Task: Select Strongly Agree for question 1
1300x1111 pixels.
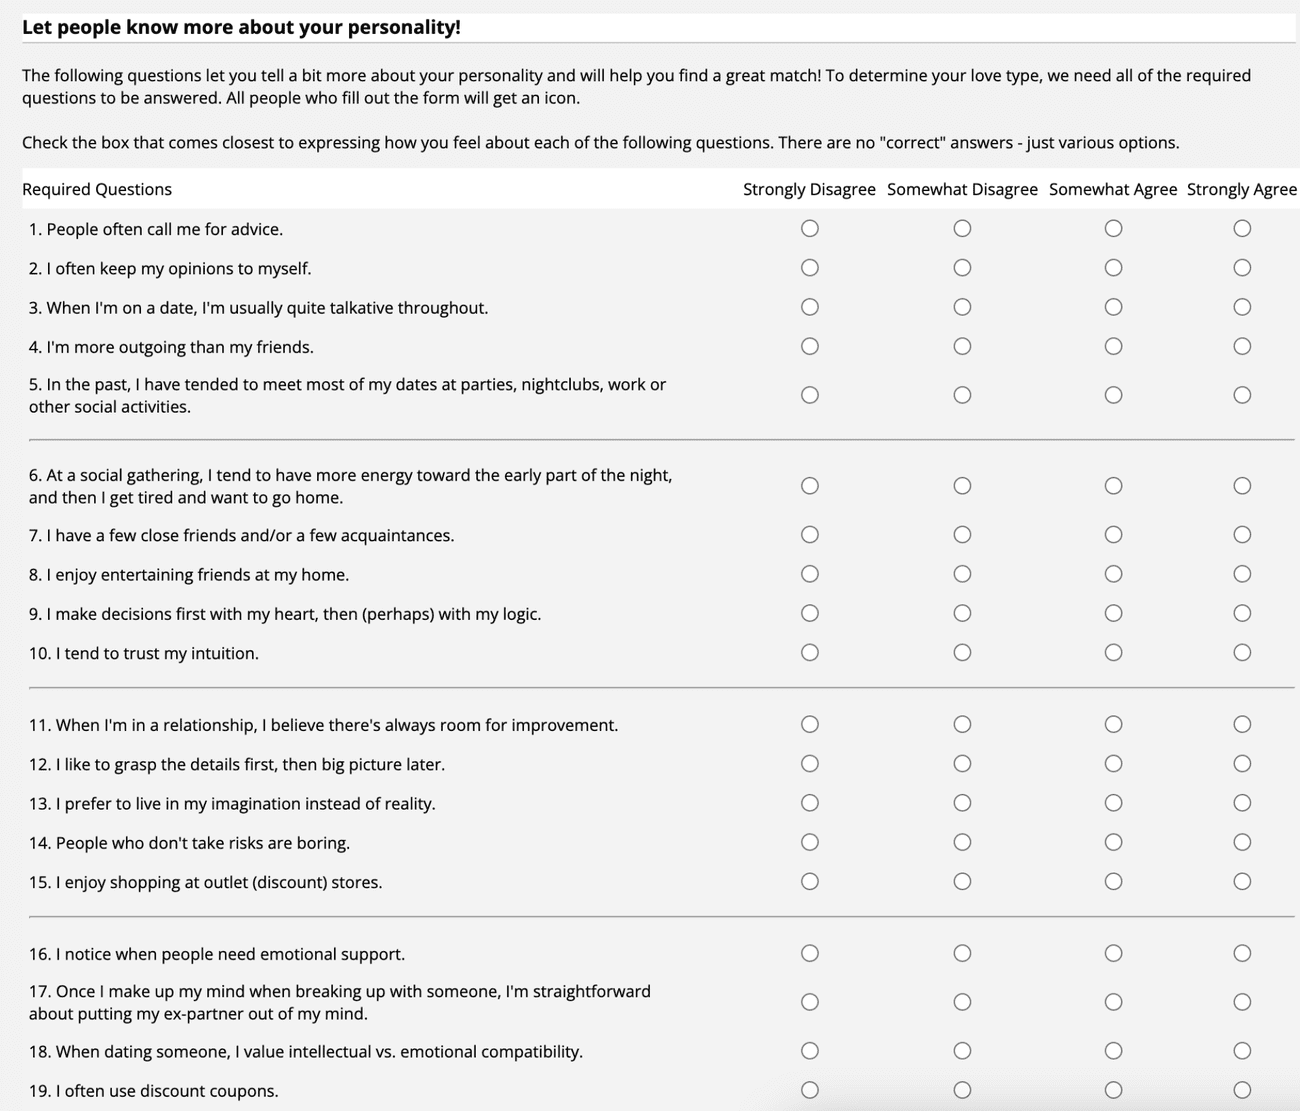Action: coord(1242,228)
